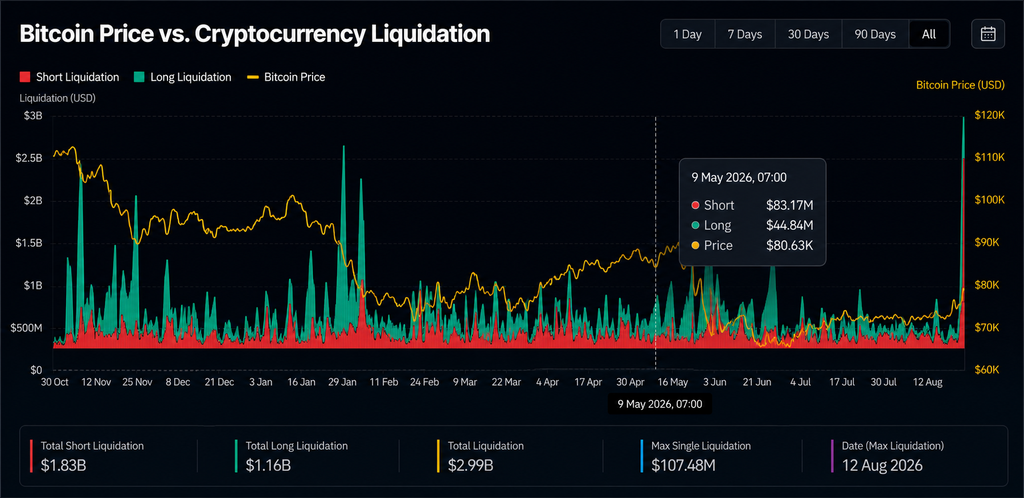Click the $500M left axis label
The image size is (1024, 498).
[28, 328]
